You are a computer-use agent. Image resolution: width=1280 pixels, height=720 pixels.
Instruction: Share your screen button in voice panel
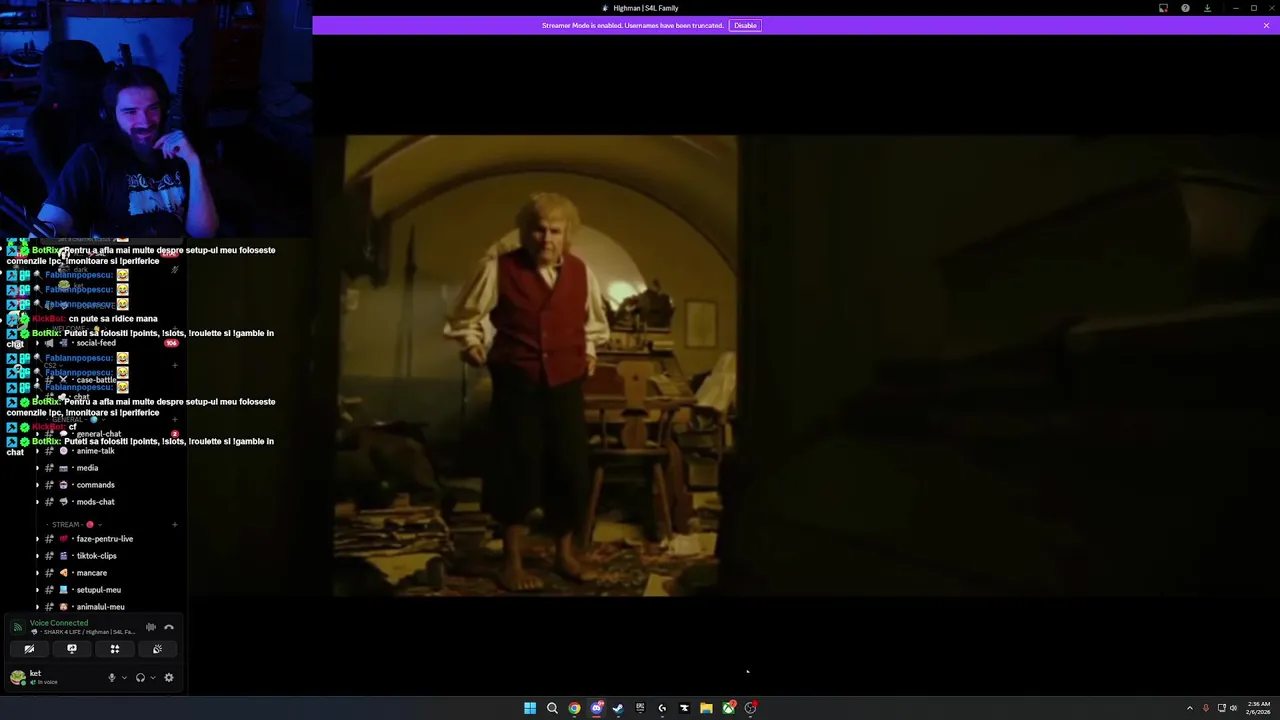coord(72,649)
